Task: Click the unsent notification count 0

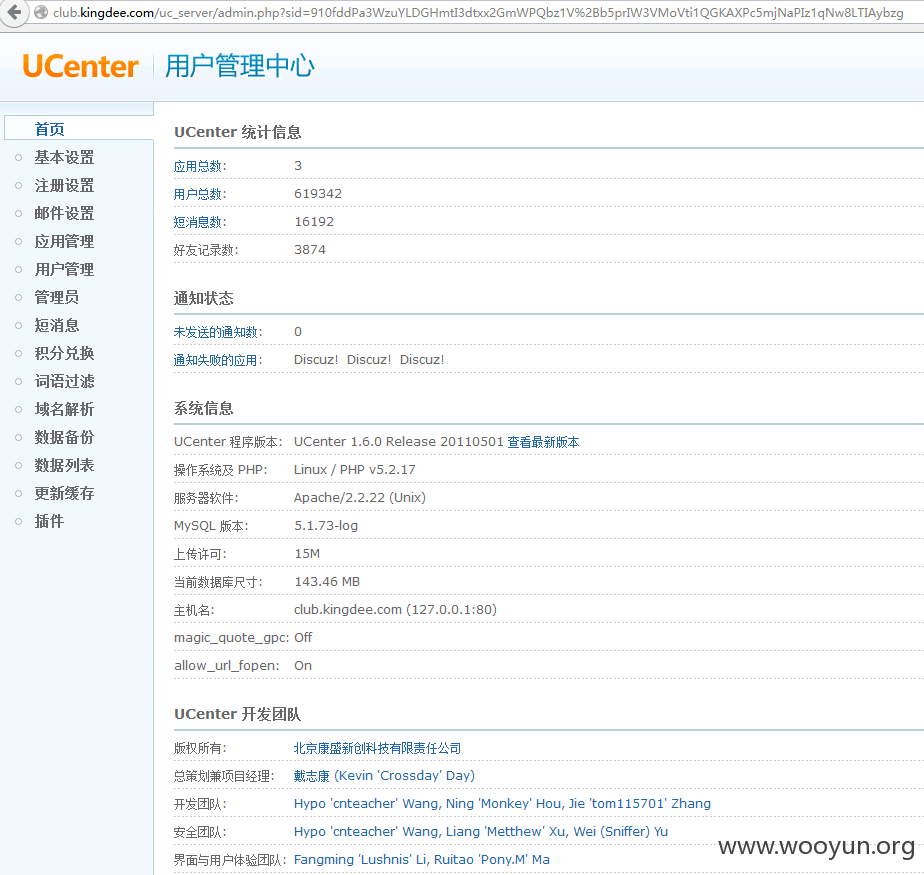Action: [298, 332]
